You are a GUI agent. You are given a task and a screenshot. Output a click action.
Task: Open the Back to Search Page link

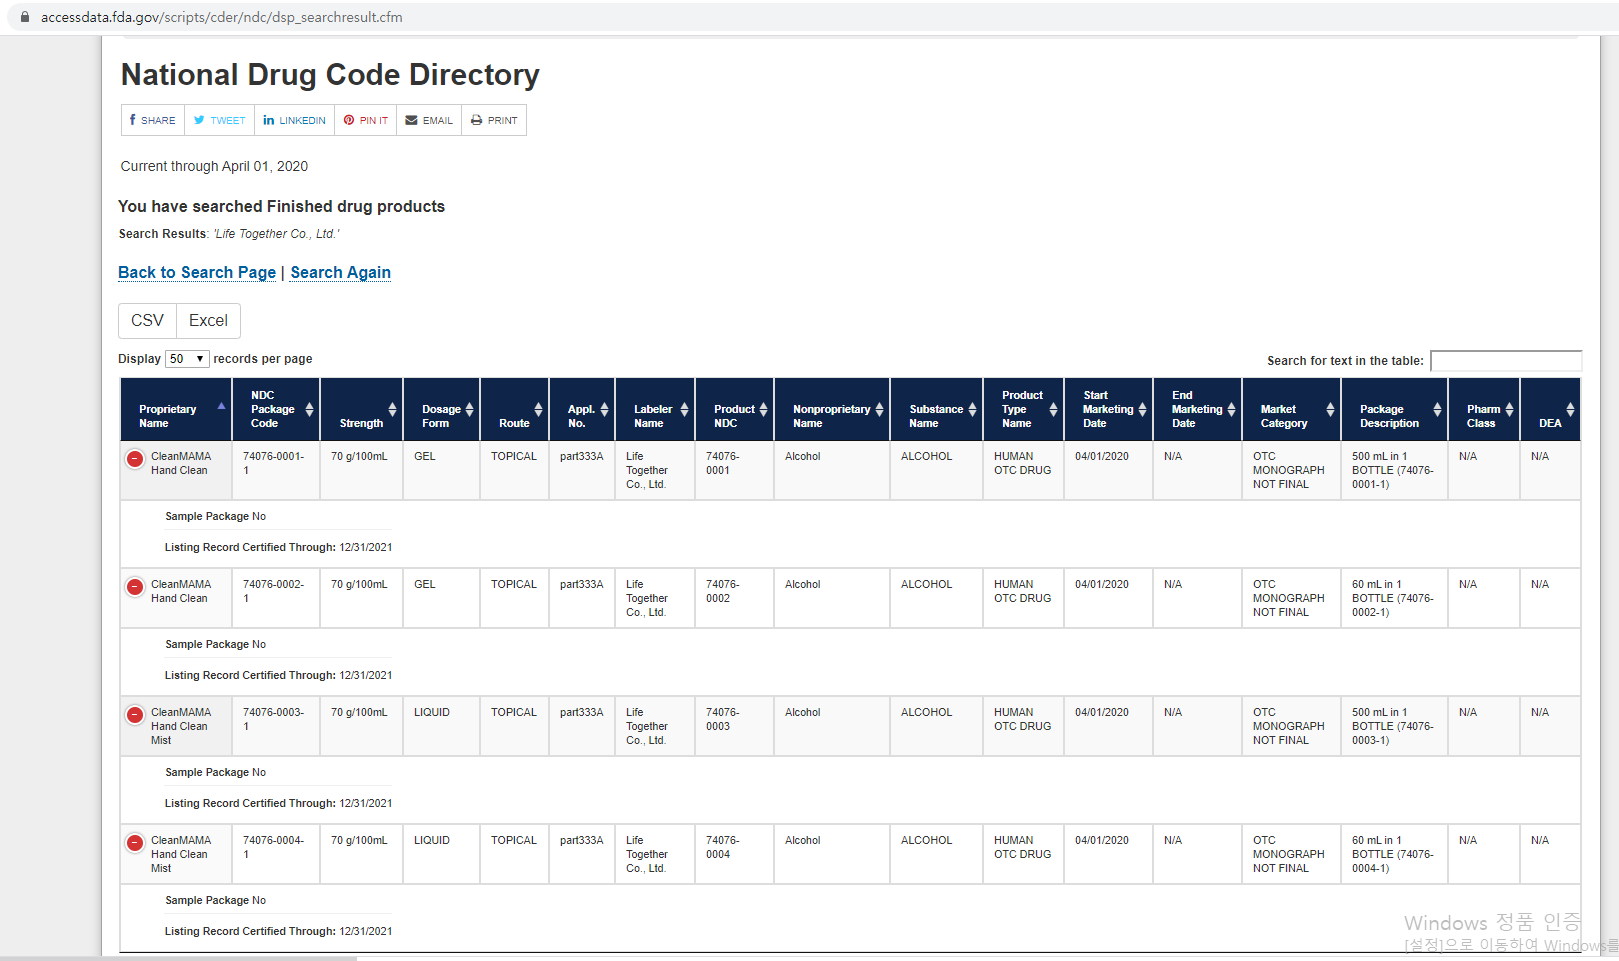[197, 273]
